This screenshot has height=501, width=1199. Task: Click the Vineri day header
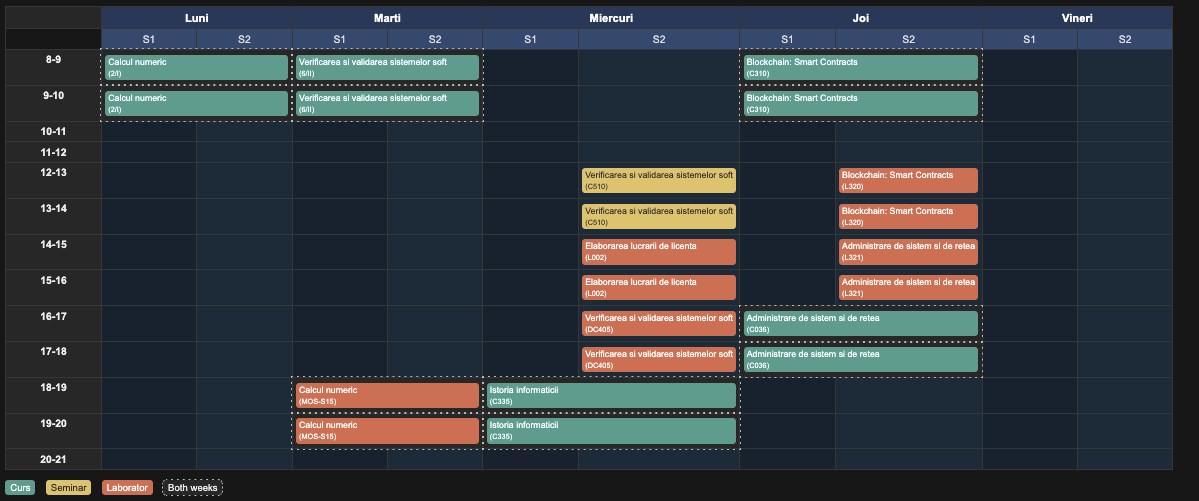1077,18
